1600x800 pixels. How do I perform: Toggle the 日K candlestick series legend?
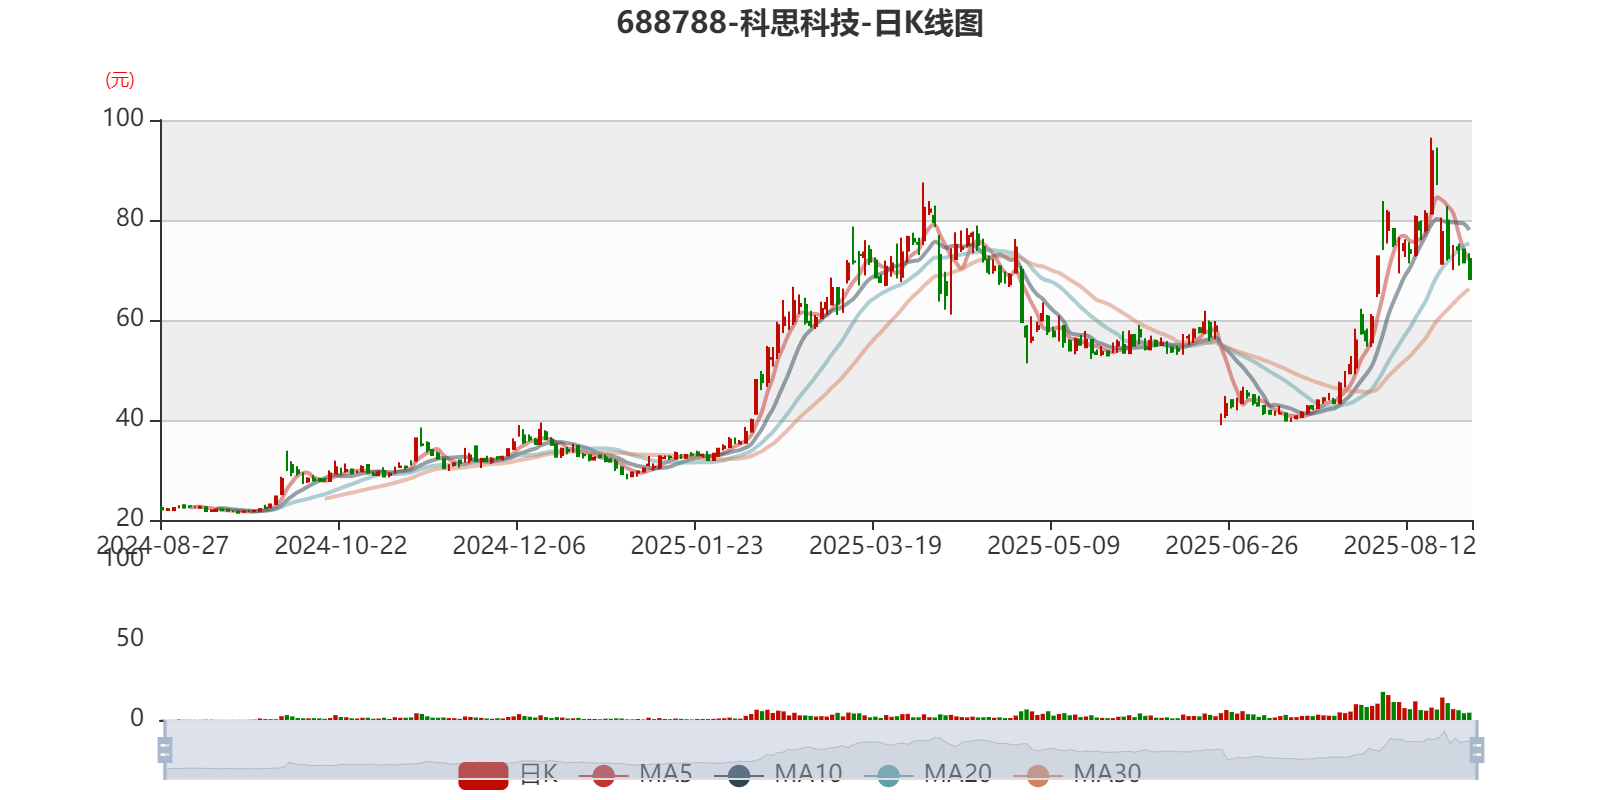tap(508, 774)
